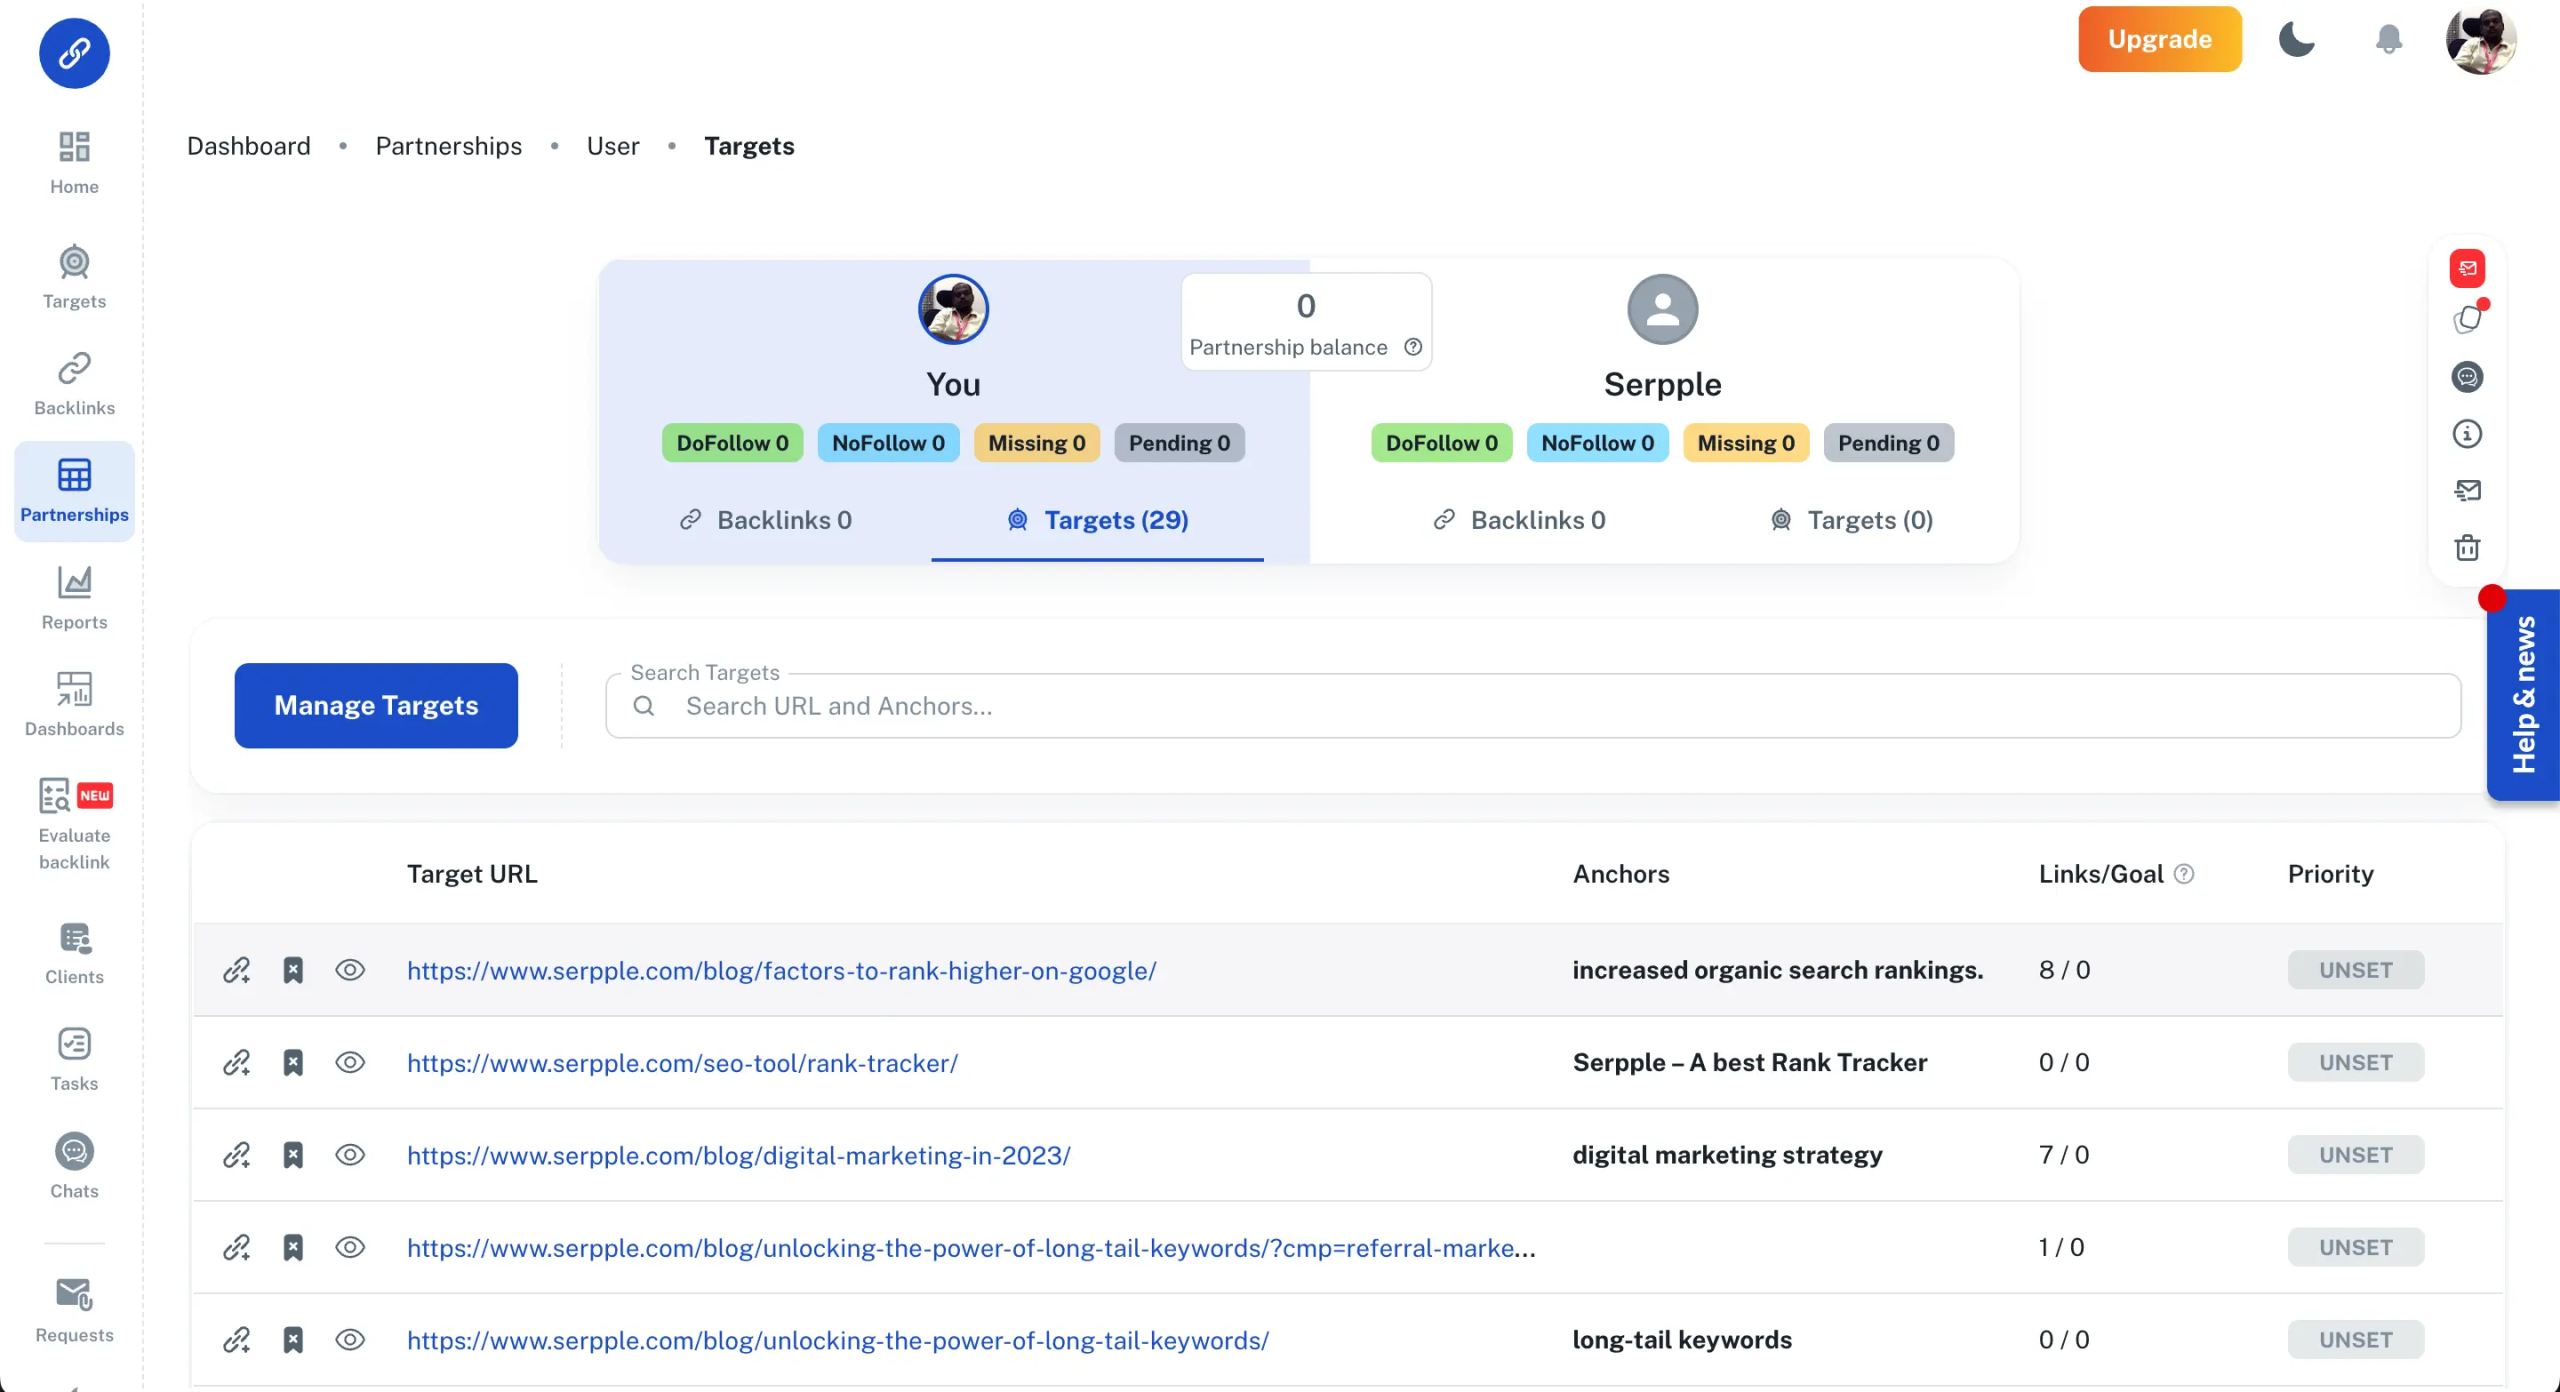This screenshot has width=2560, height=1392.
Task: Open the notifications bell
Action: pos(2389,39)
